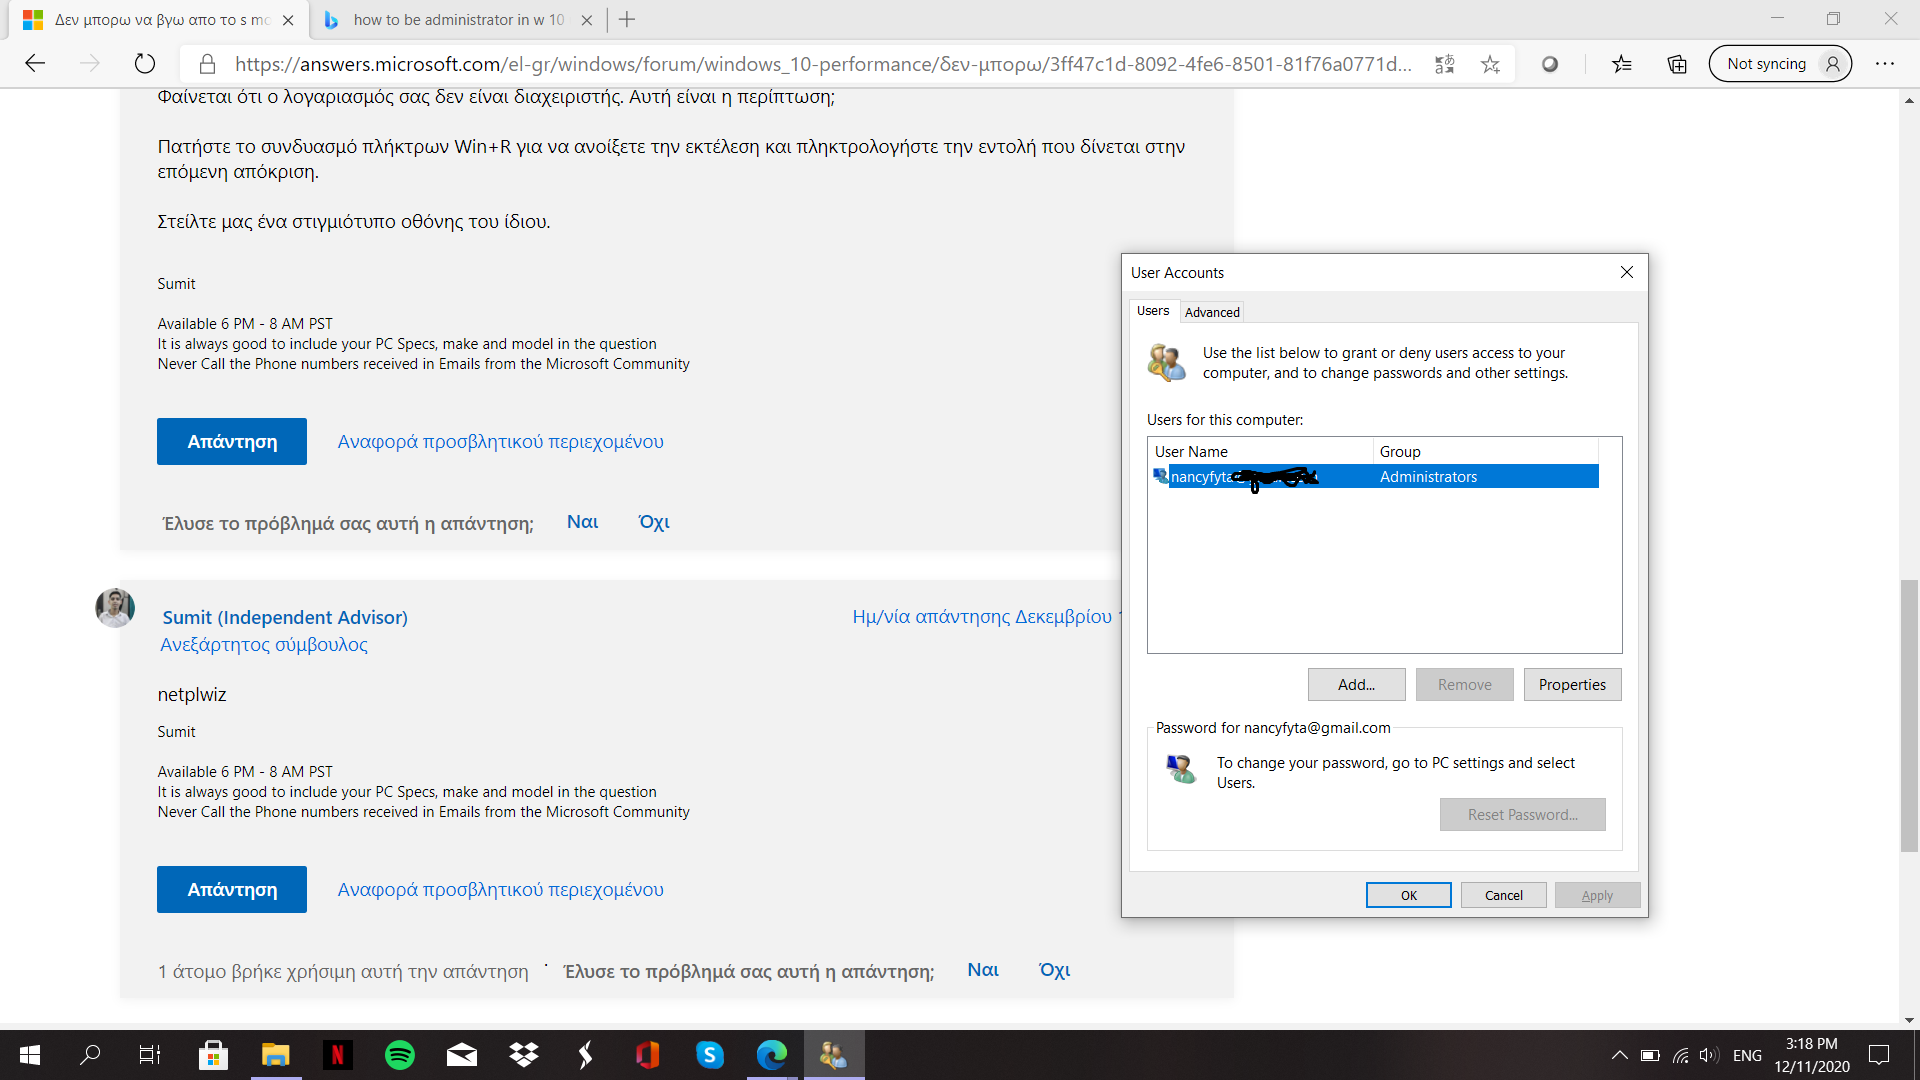This screenshot has height=1080, width=1920.
Task: Click Ναι for the netplwiz answer
Action: point(983,970)
